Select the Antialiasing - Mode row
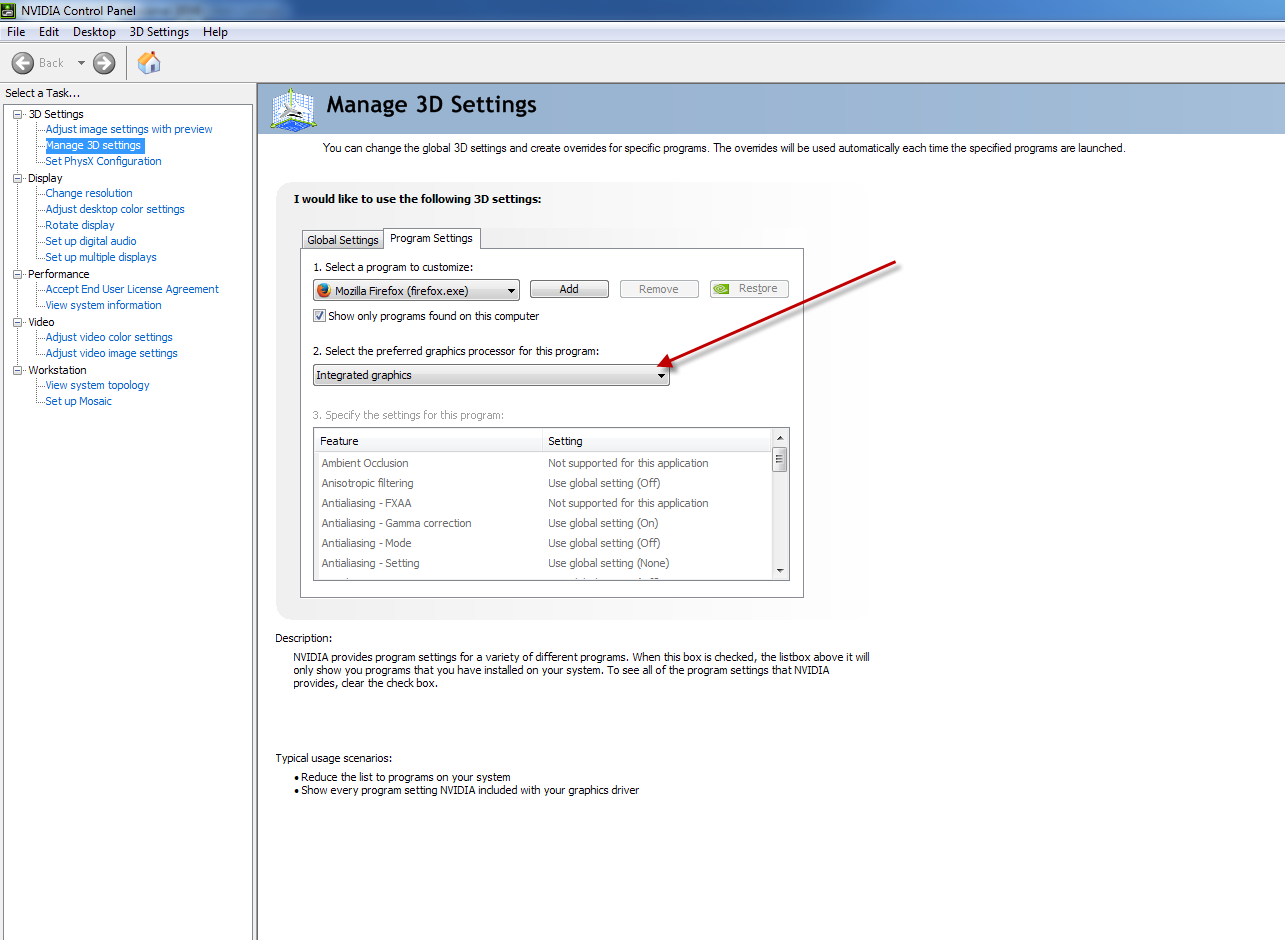 (x=543, y=543)
